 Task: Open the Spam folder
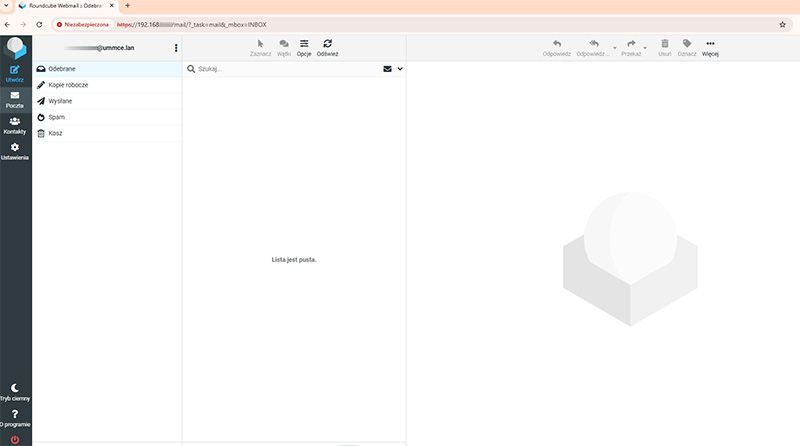click(x=56, y=117)
